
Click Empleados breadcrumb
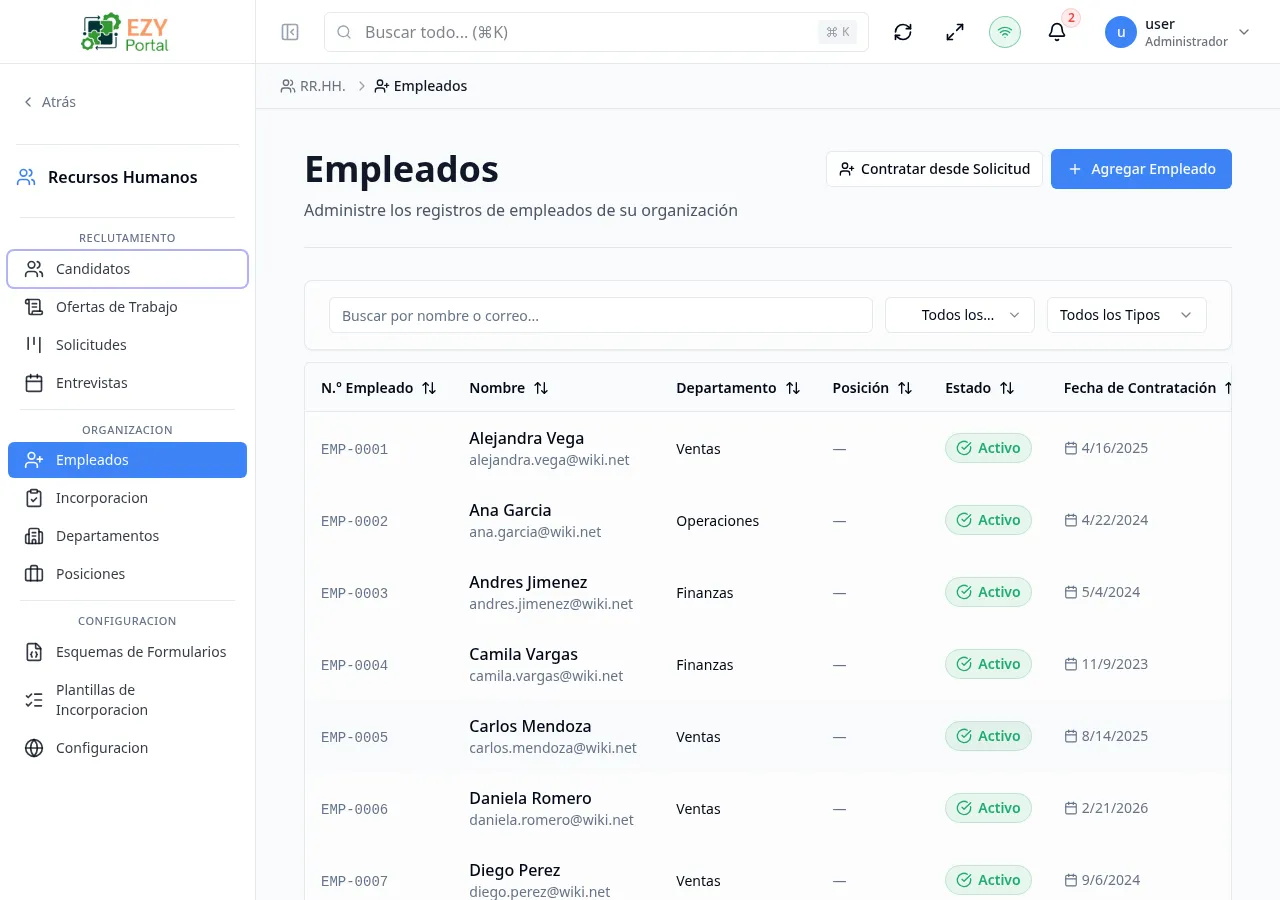pyautogui.click(x=421, y=86)
